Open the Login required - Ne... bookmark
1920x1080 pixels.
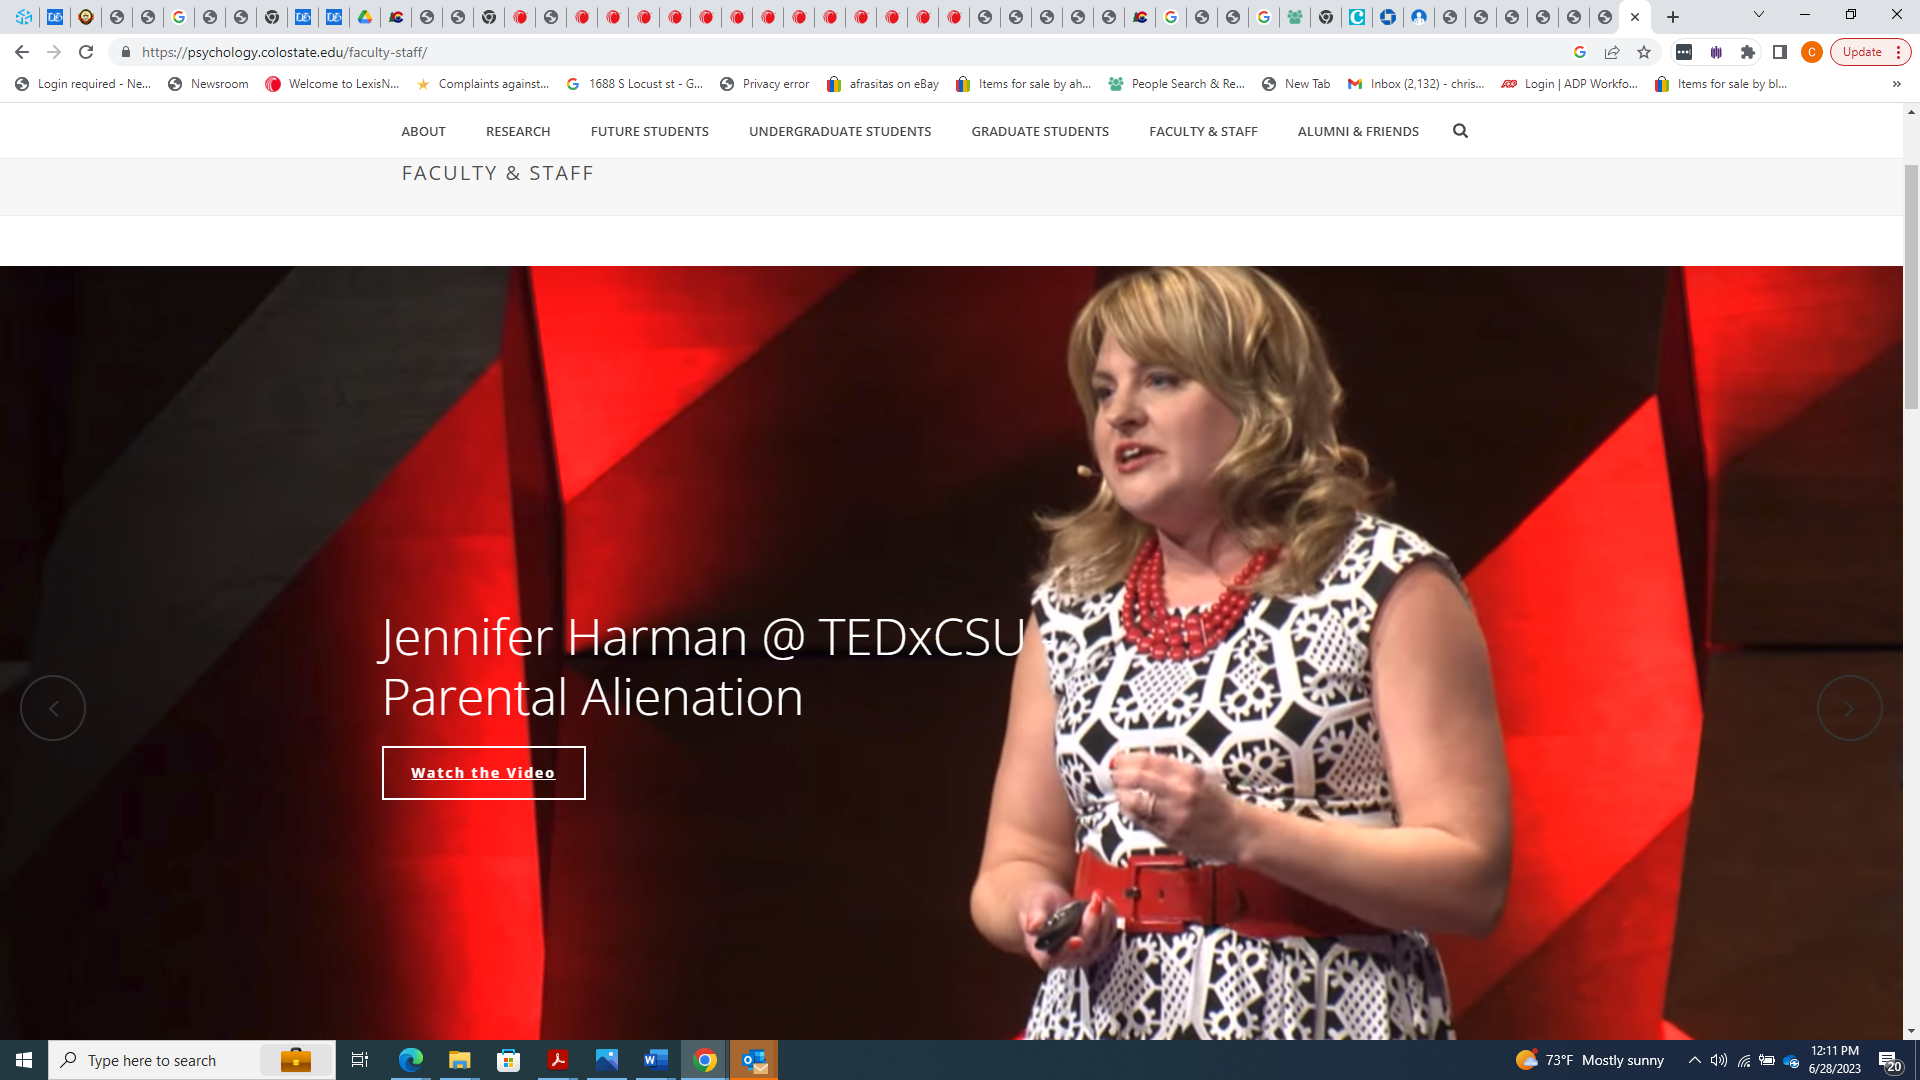tap(83, 84)
